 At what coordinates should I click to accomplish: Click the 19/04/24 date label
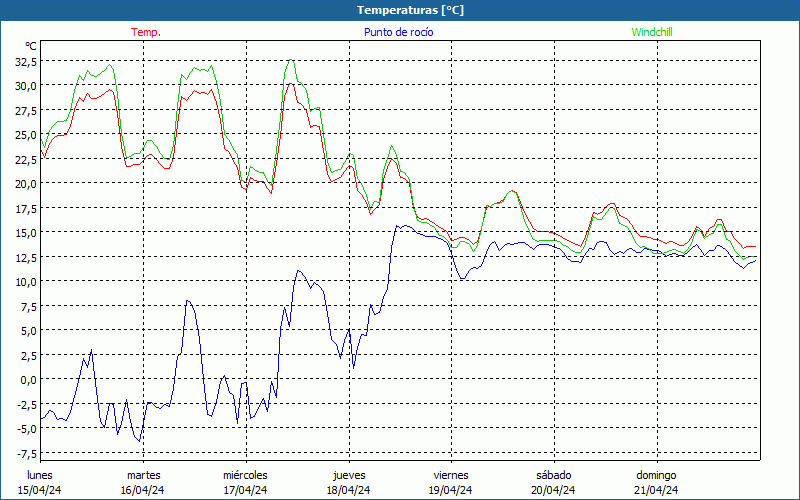451,490
